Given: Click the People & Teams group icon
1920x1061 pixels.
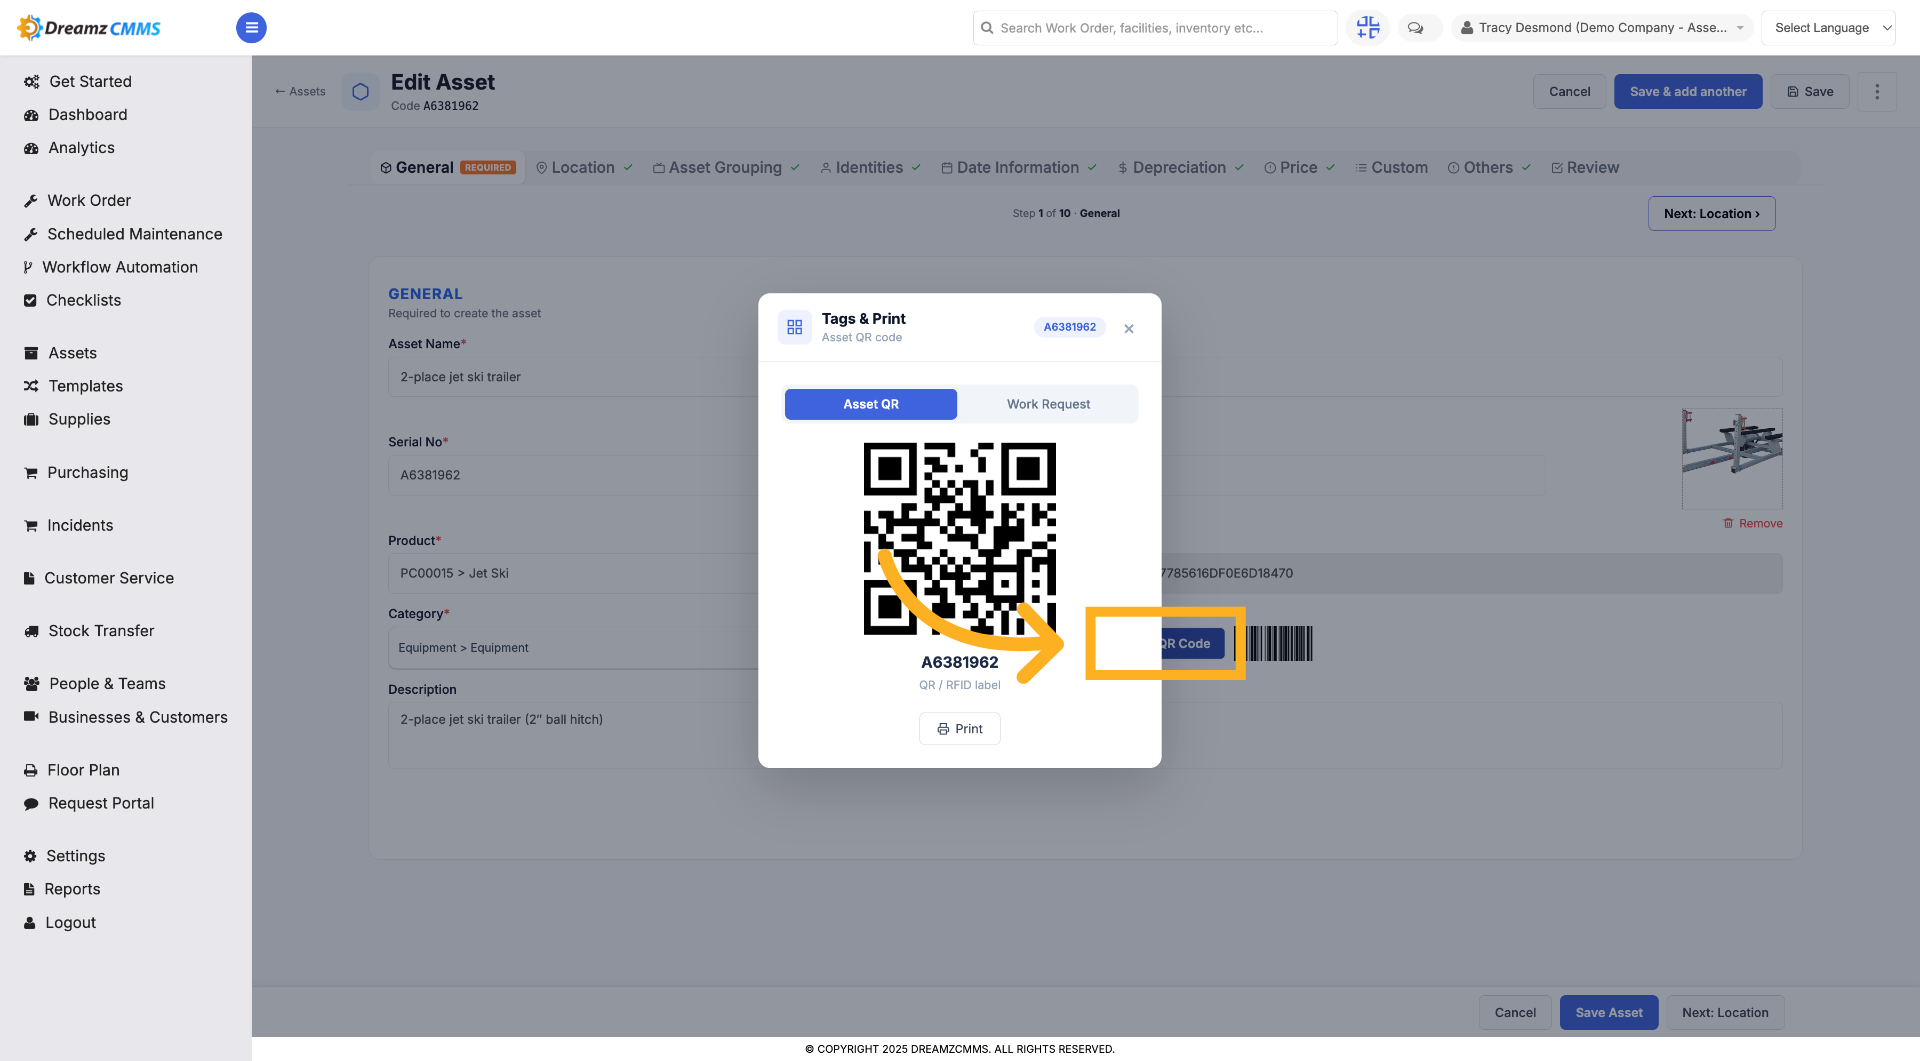Looking at the screenshot, I should tap(32, 684).
